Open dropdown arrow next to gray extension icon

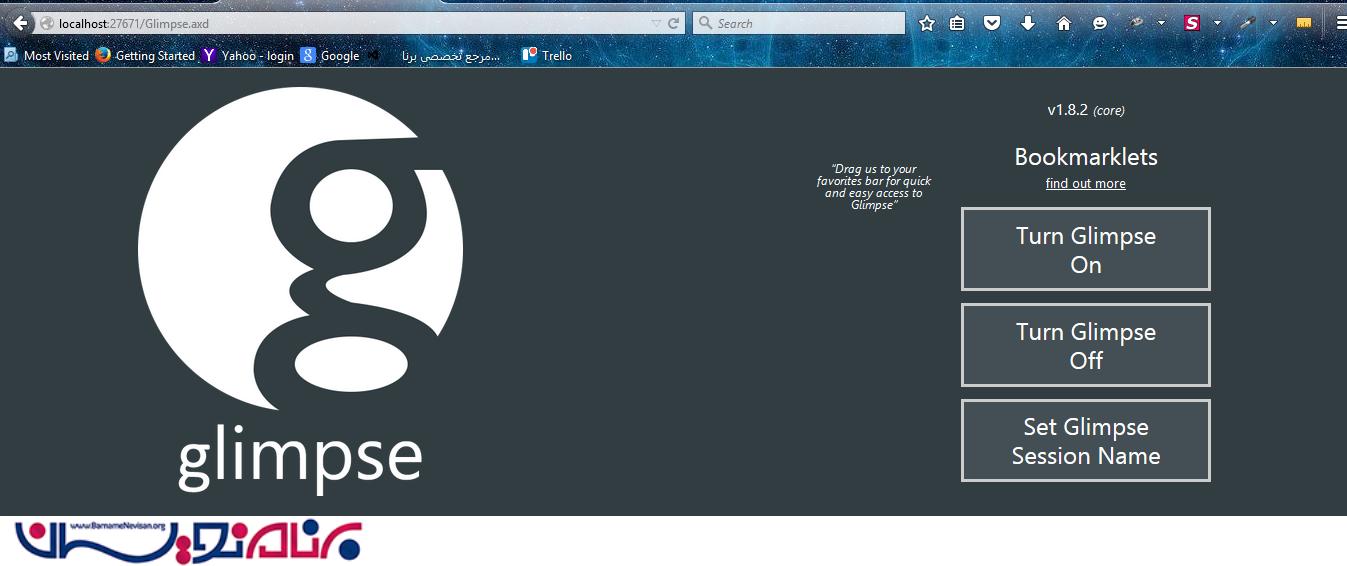tap(1161, 23)
